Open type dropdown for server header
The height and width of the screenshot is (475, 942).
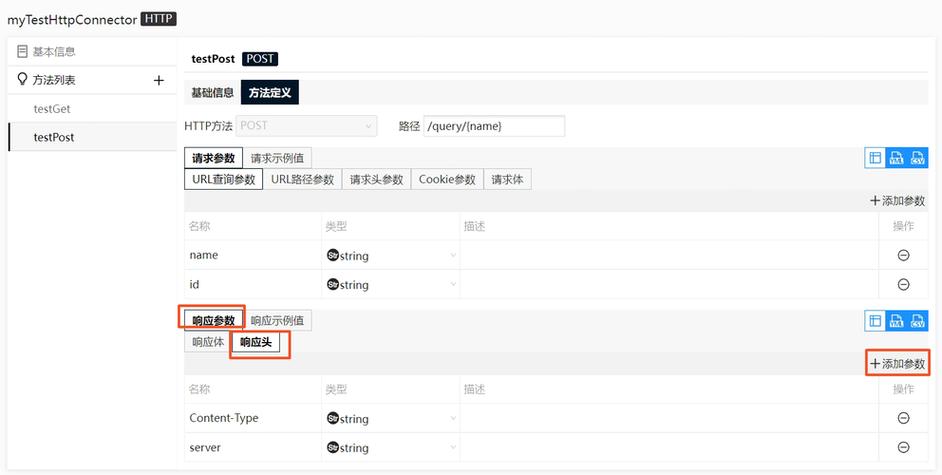pyautogui.click(x=390, y=447)
